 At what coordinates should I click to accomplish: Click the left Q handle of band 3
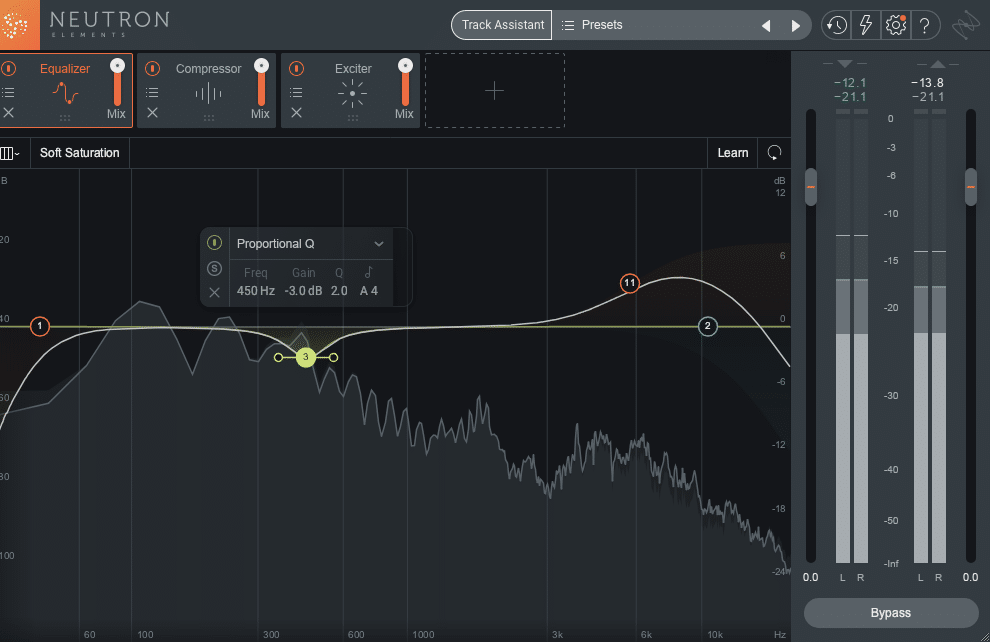[x=278, y=357]
